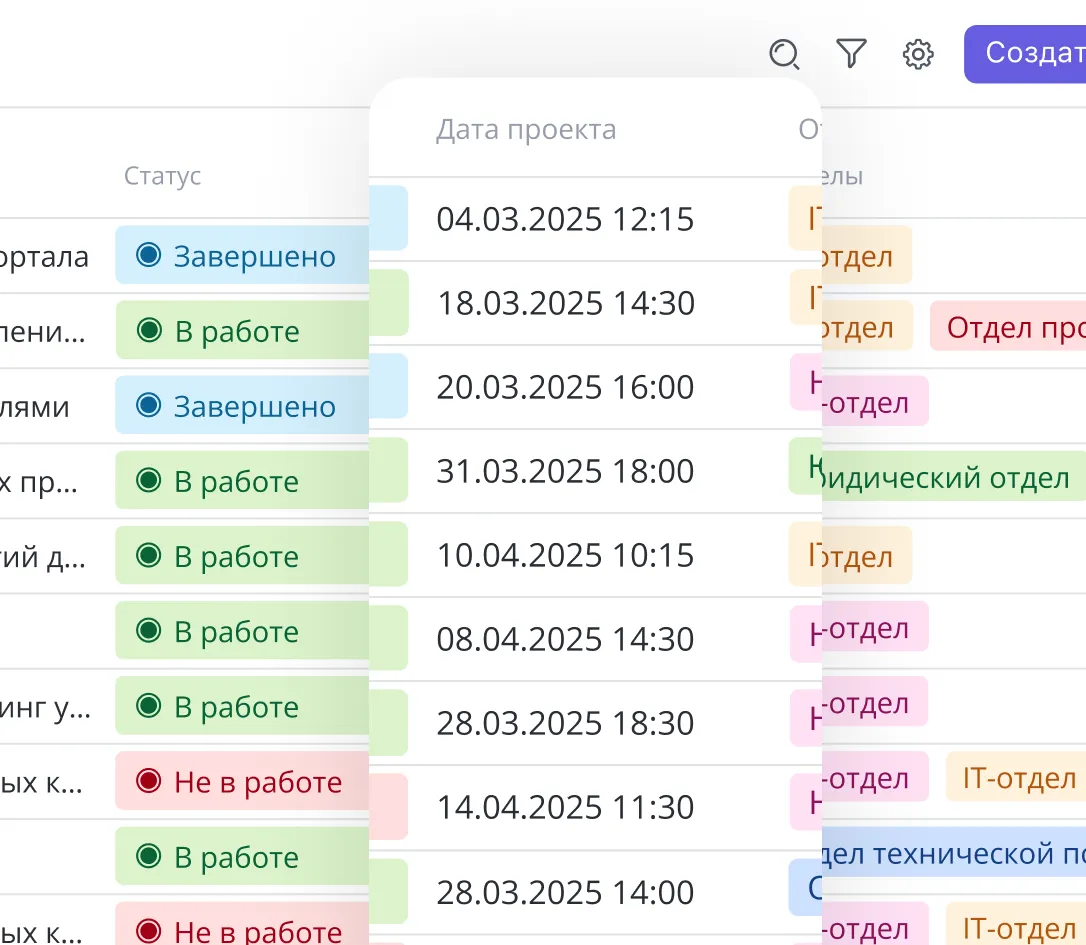Sort by the Статус column header
The image size is (1086, 945).
pyautogui.click(x=163, y=176)
